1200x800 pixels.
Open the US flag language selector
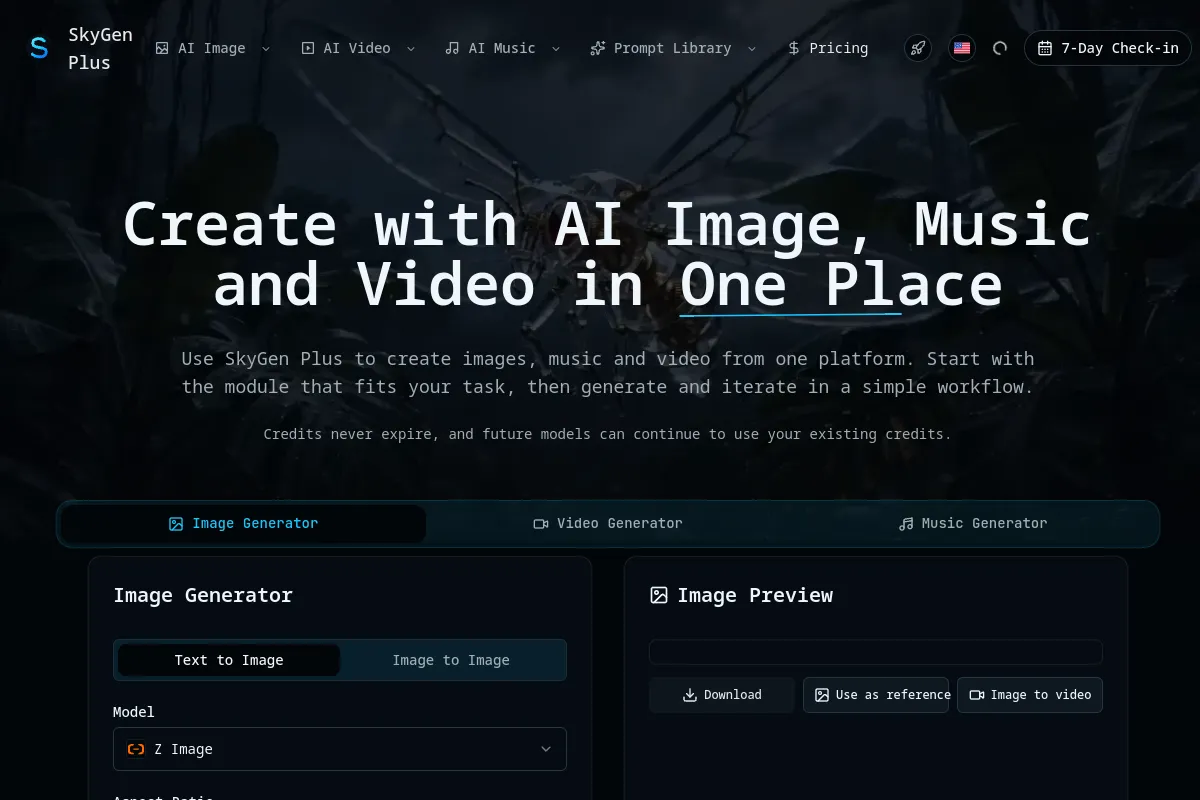click(x=962, y=48)
